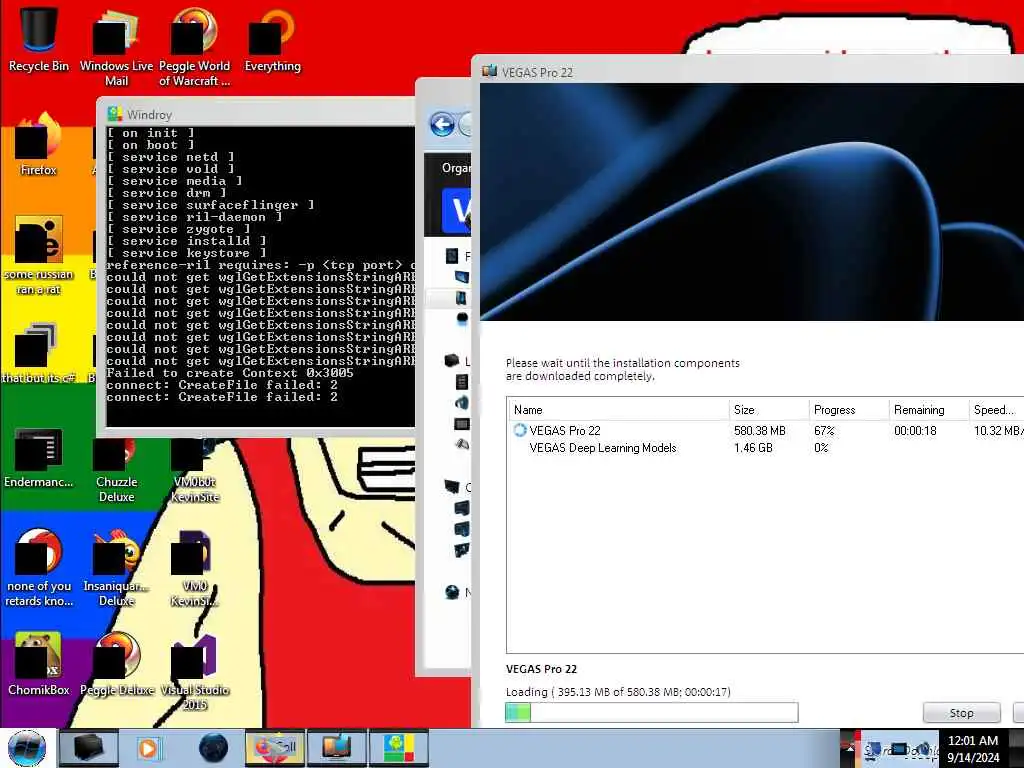
Task: Stop the VEGAS Pro 22 download
Action: [x=961, y=712]
